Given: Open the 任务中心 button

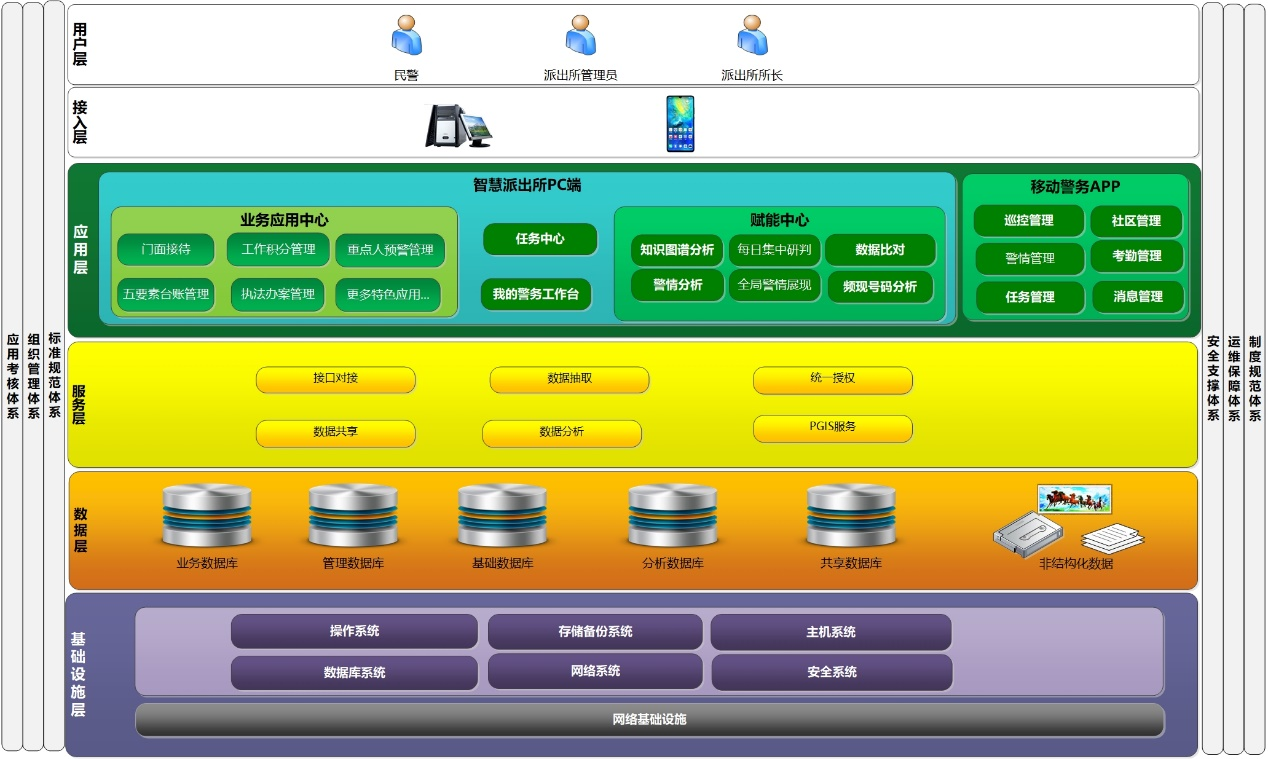Looking at the screenshot, I should [540, 239].
